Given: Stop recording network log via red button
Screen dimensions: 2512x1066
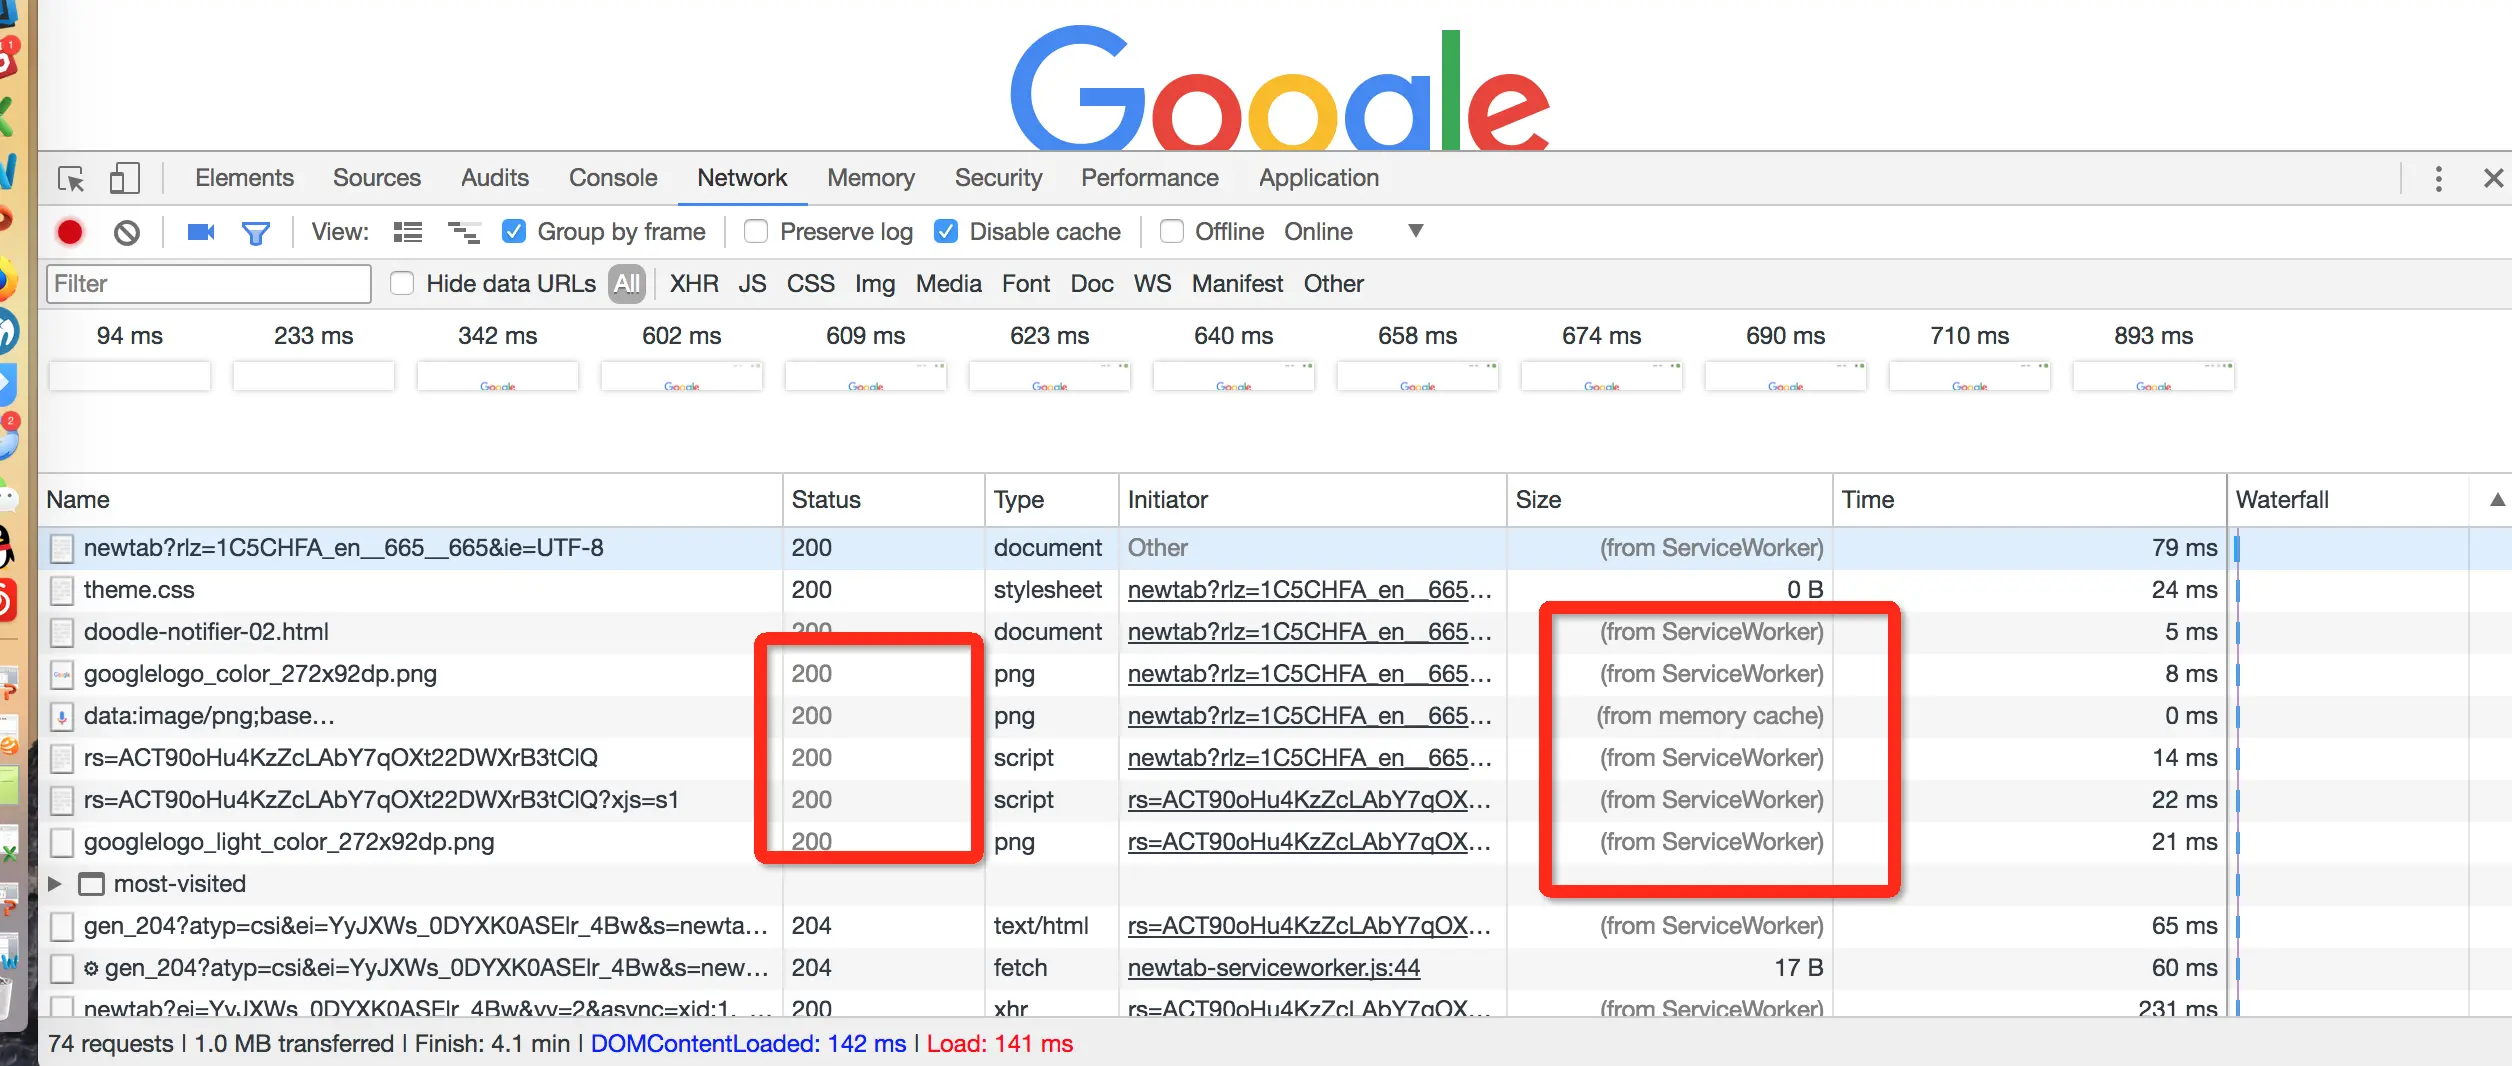Looking at the screenshot, I should [70, 232].
